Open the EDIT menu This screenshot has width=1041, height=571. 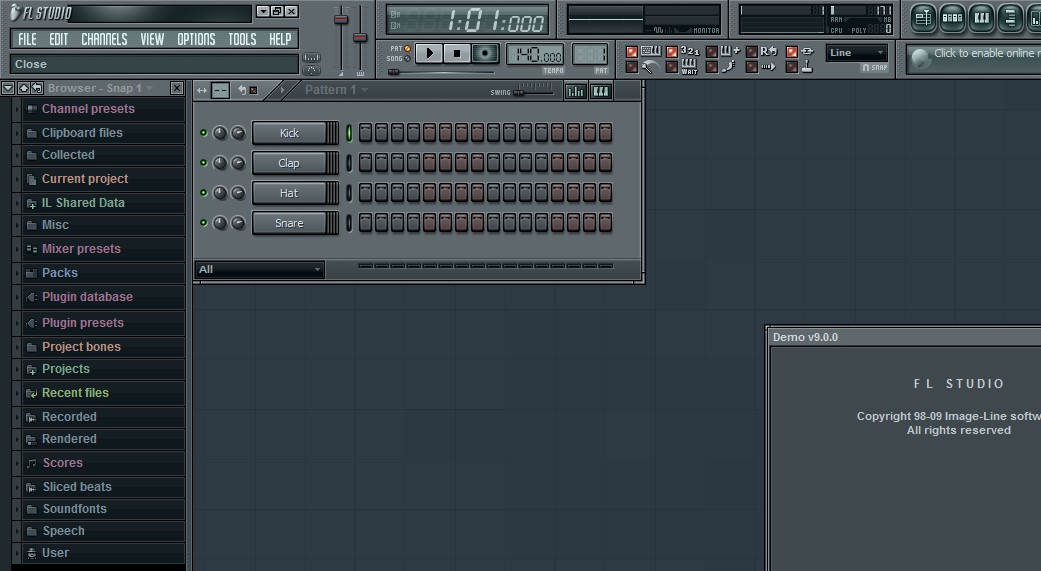[x=58, y=39]
